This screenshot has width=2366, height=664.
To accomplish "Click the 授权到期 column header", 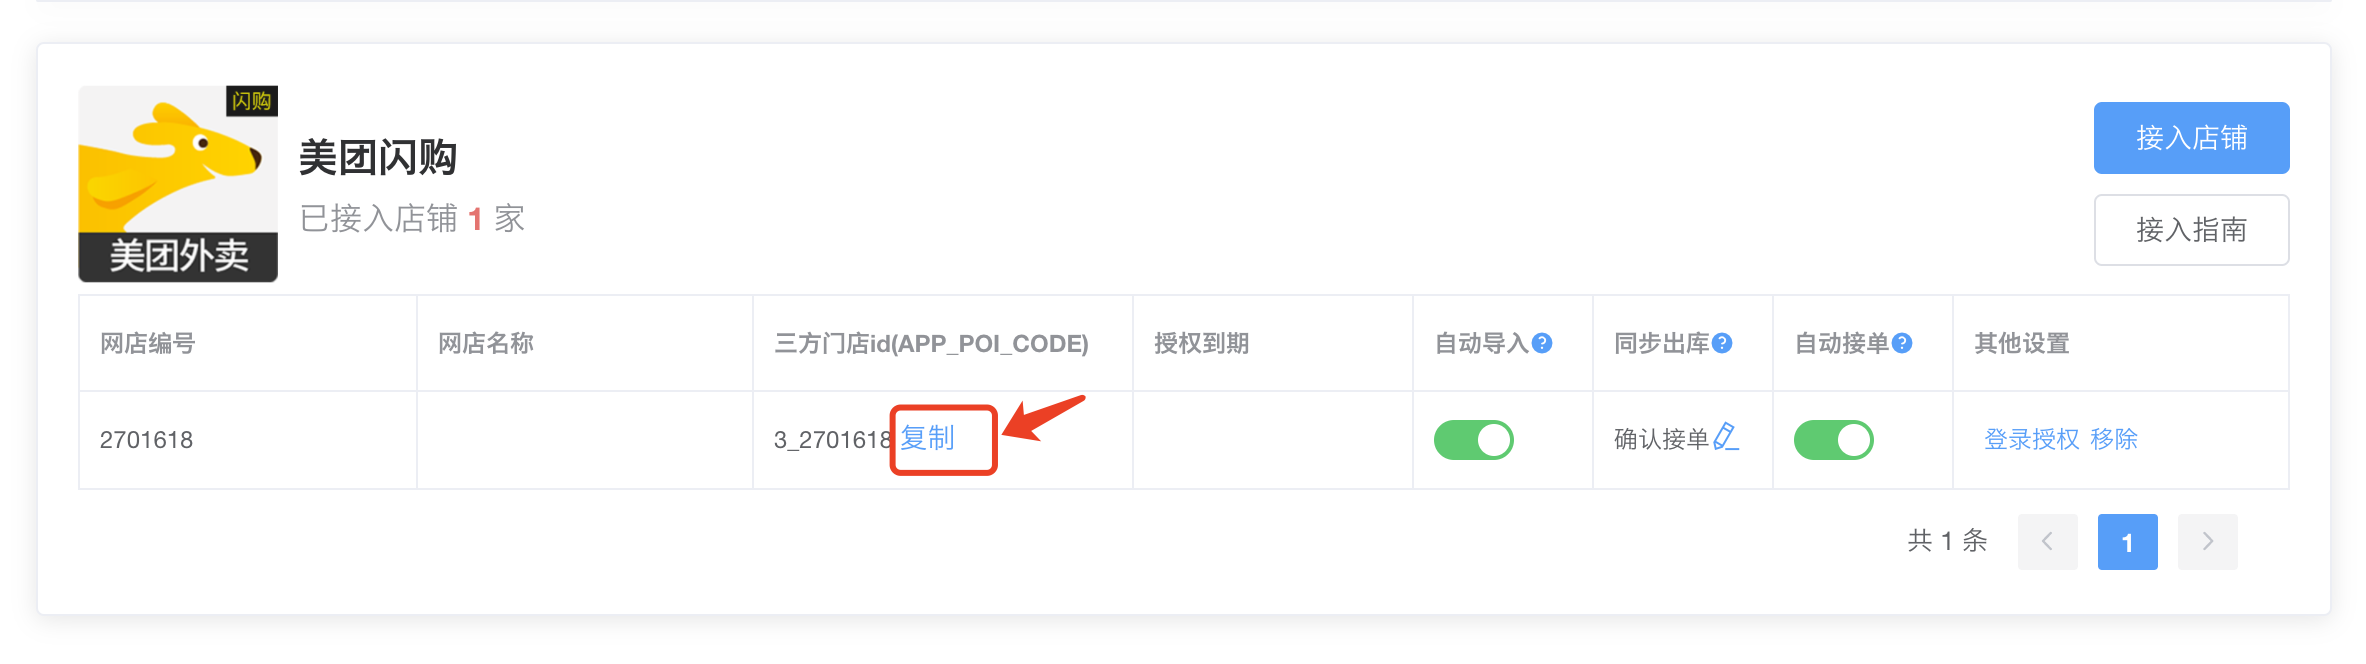I will [x=1202, y=343].
